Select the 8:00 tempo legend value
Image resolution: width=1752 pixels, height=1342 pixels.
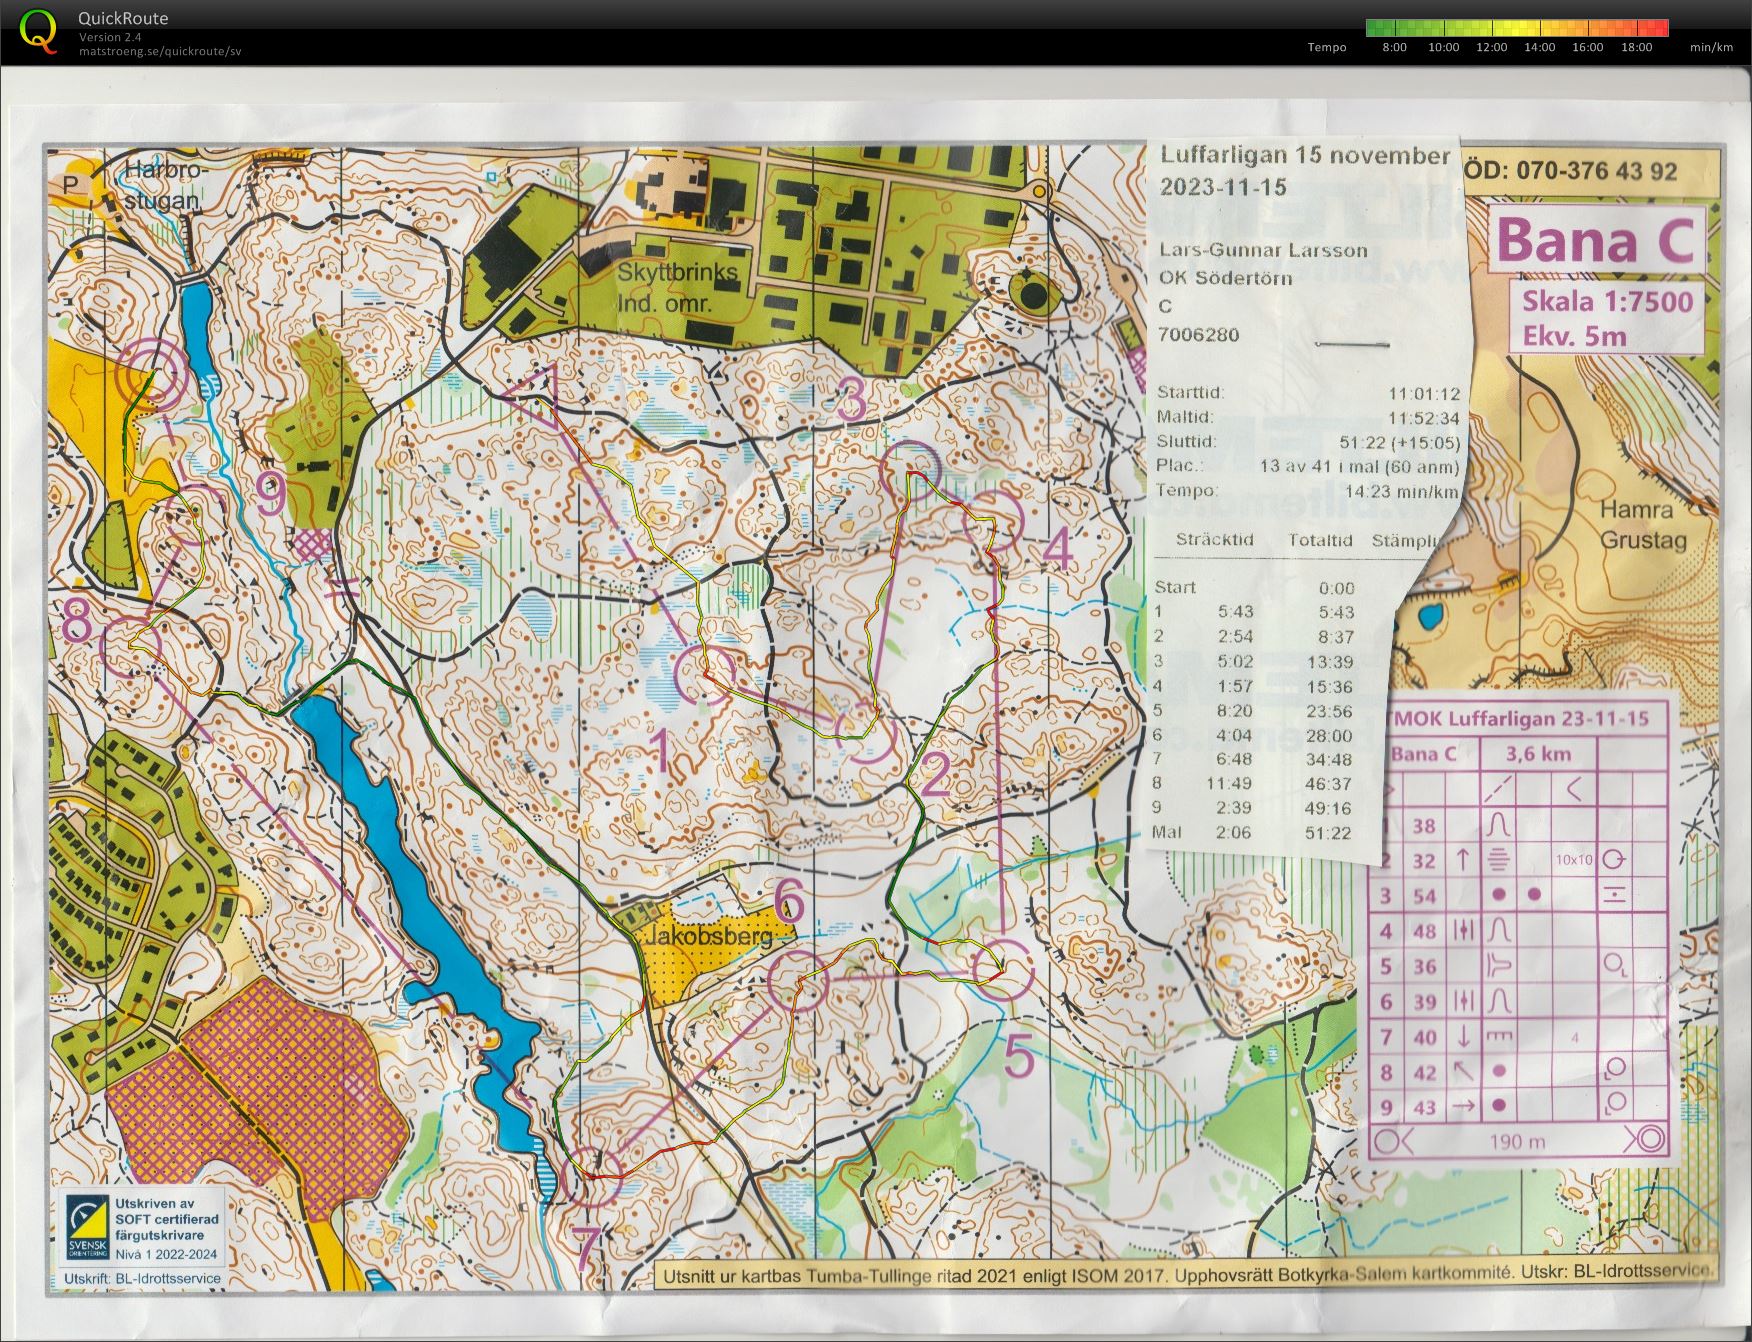[x=1394, y=47]
